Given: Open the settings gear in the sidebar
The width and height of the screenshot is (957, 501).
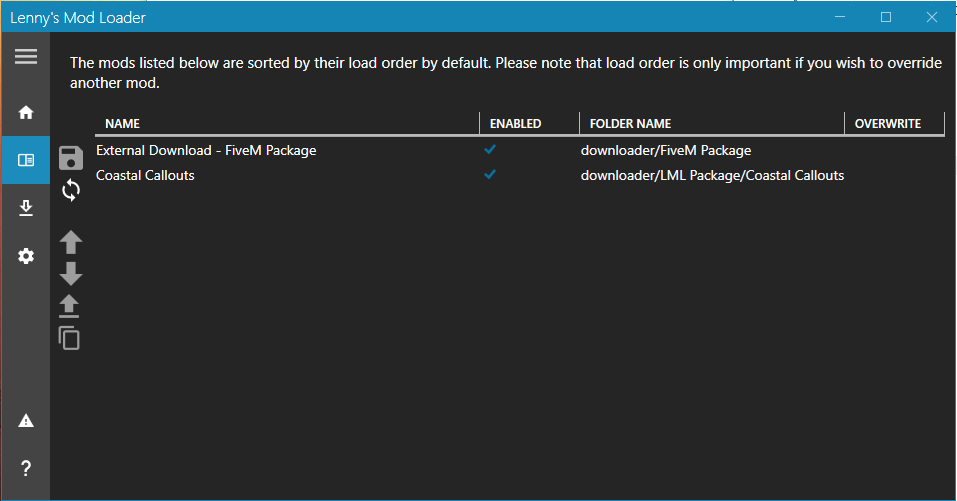Looking at the screenshot, I should pos(26,256).
